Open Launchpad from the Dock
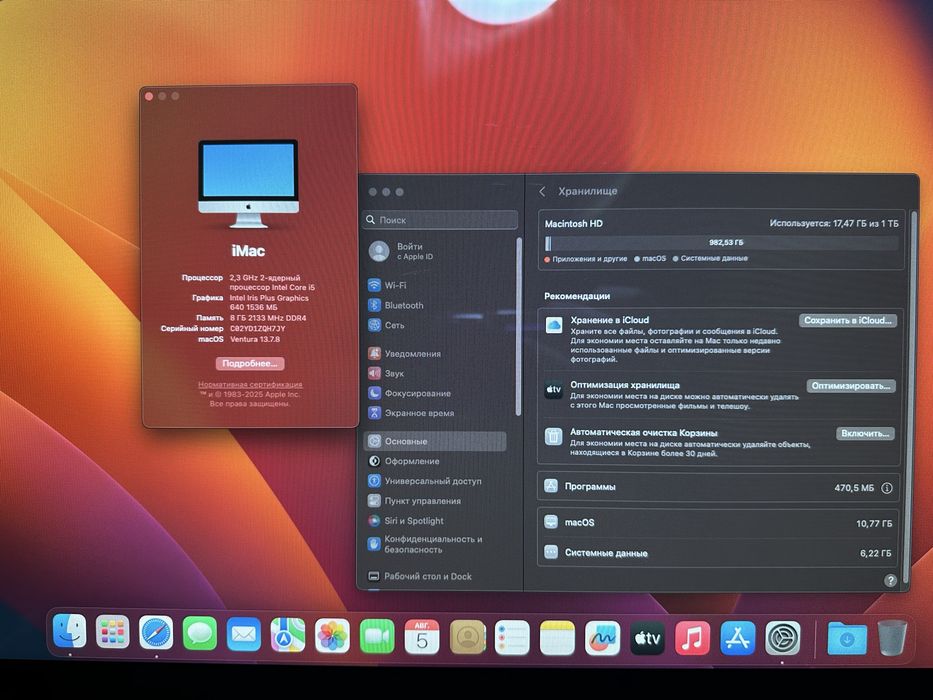 point(112,632)
